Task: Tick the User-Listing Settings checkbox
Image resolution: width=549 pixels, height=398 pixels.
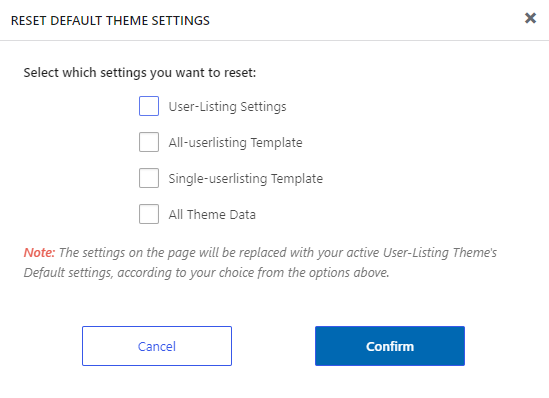Action: point(149,106)
